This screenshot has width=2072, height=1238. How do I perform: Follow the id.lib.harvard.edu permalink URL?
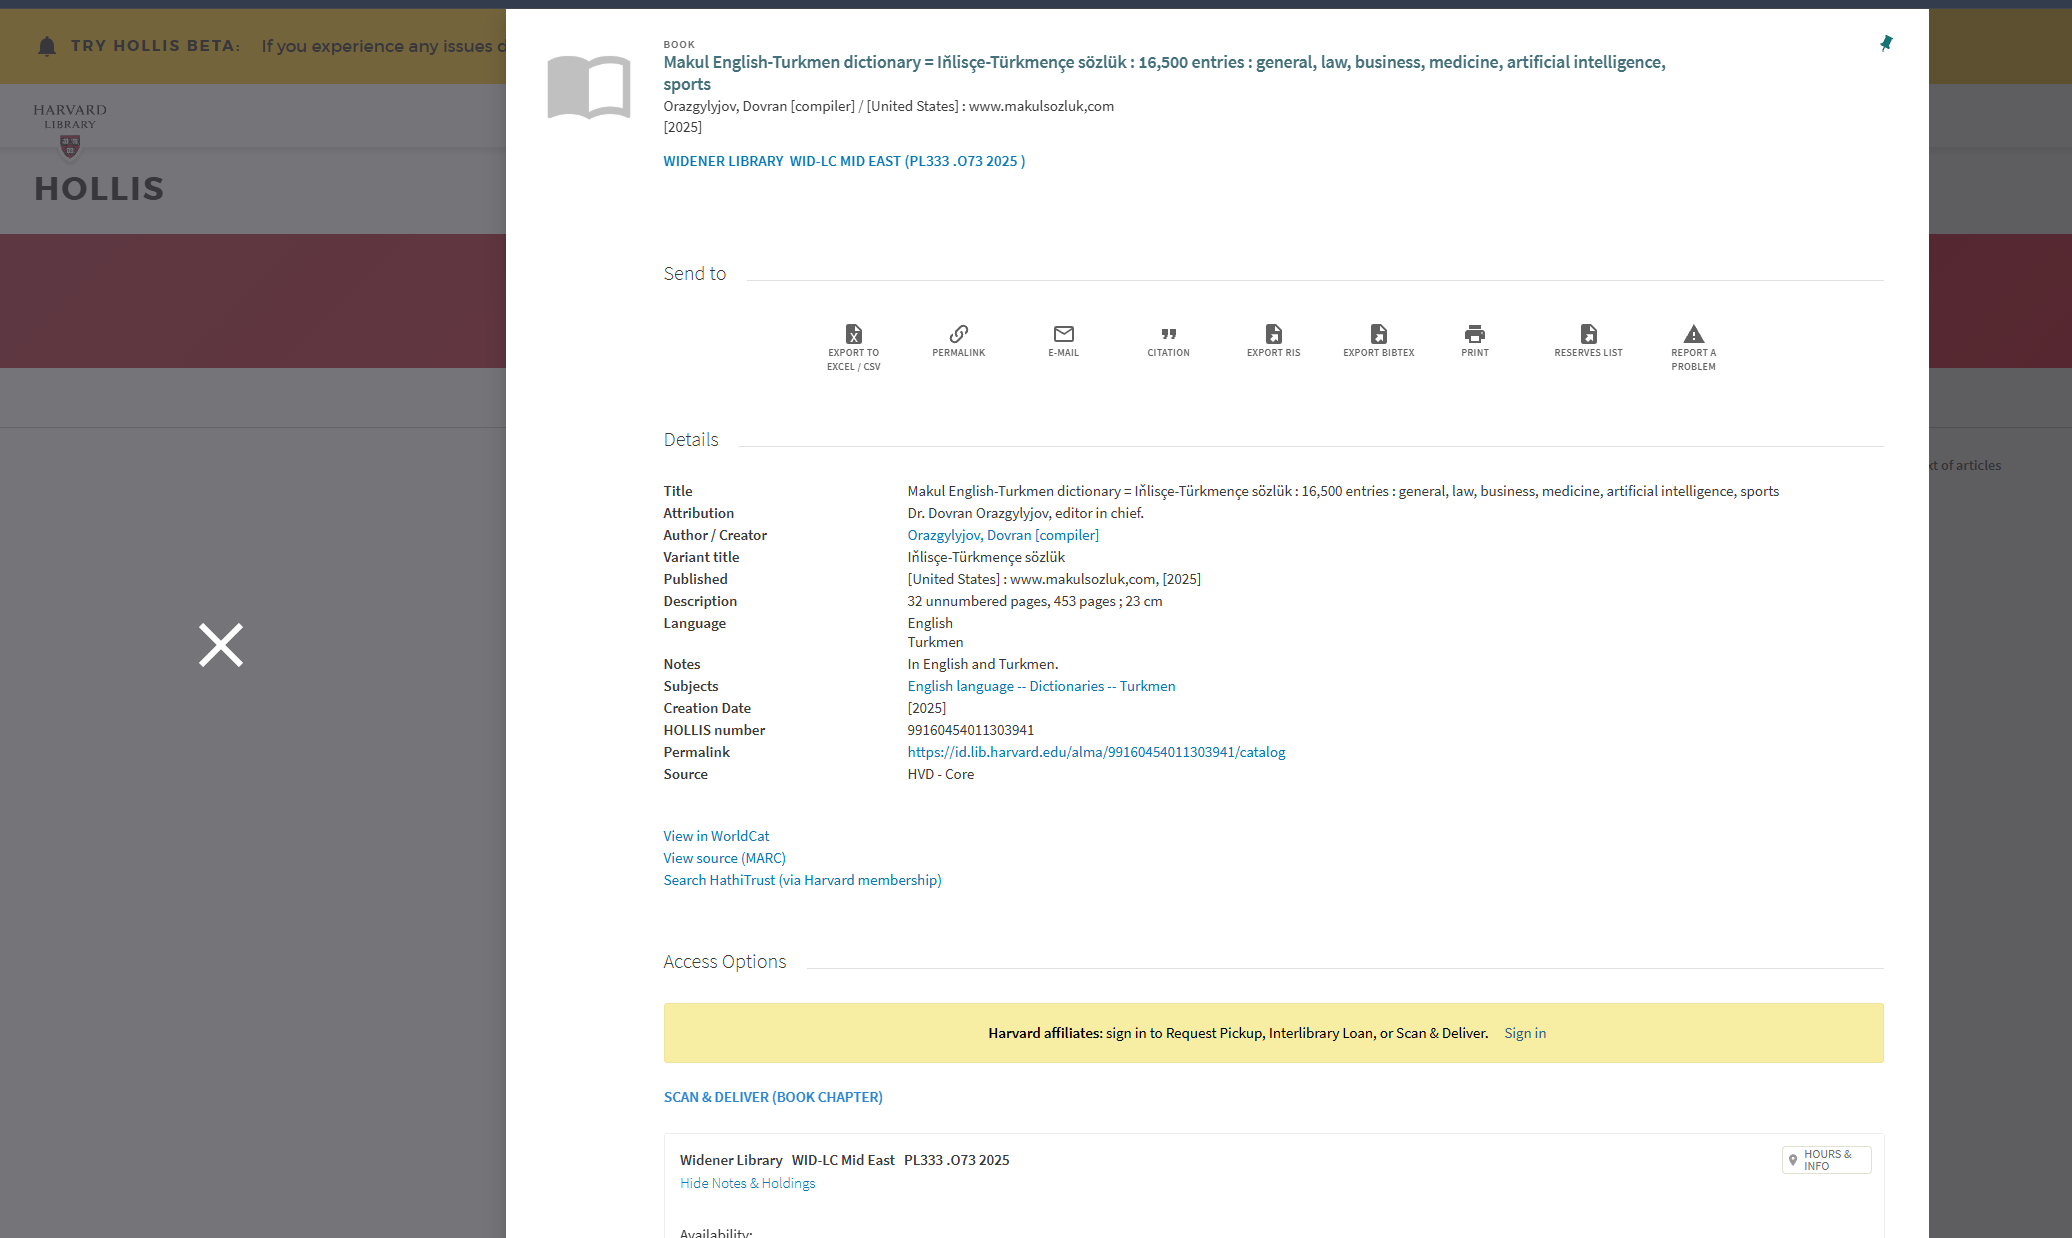(x=1096, y=752)
